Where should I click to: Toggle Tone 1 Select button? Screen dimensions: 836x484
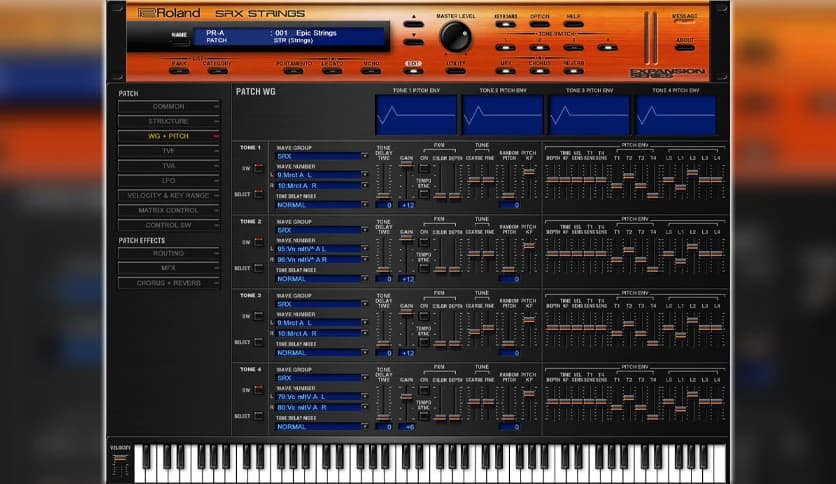pos(259,193)
